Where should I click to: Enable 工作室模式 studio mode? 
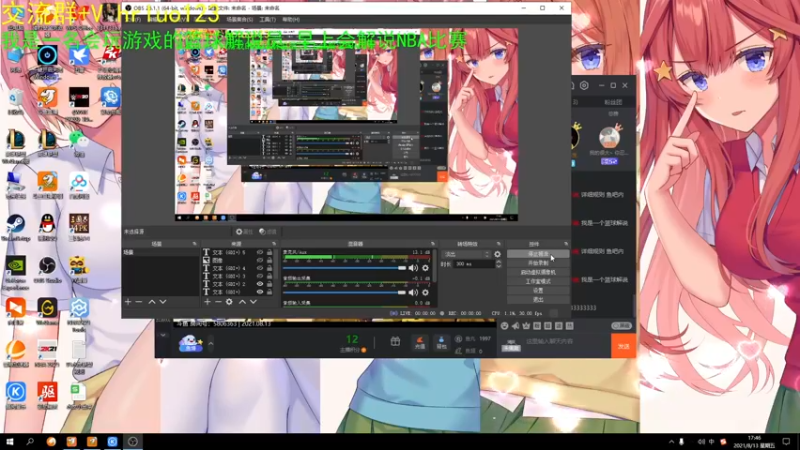(x=538, y=282)
